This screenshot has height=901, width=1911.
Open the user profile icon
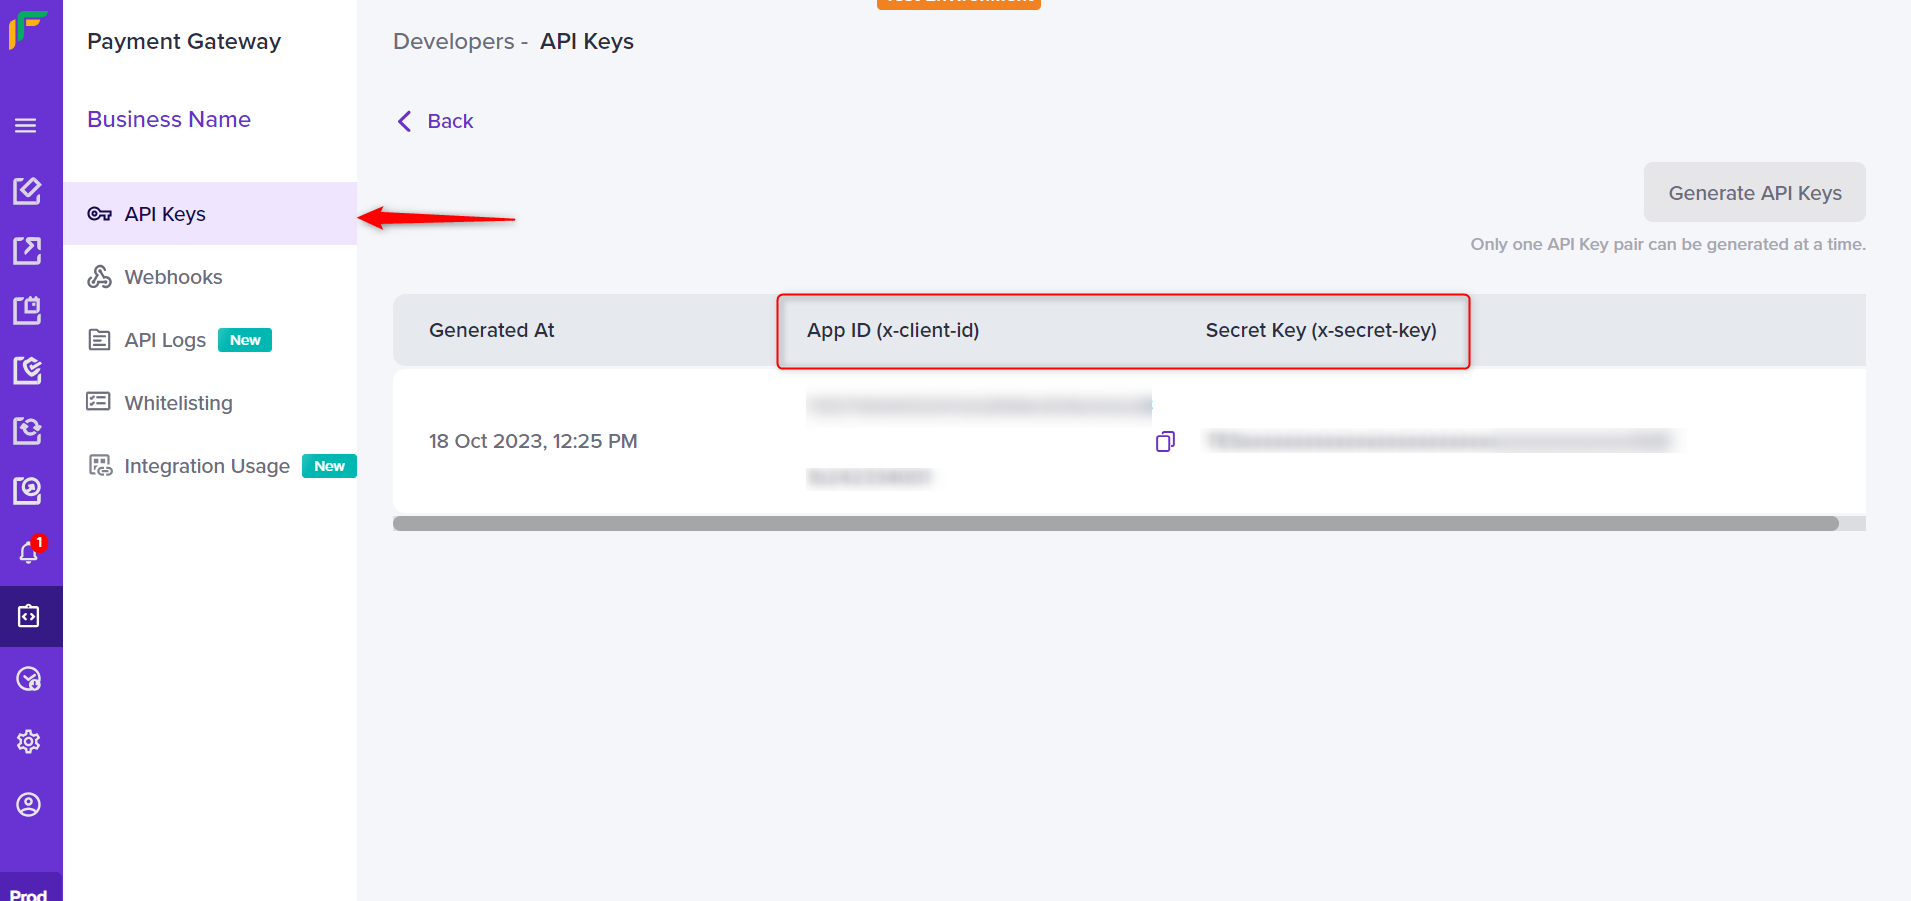coord(29,804)
